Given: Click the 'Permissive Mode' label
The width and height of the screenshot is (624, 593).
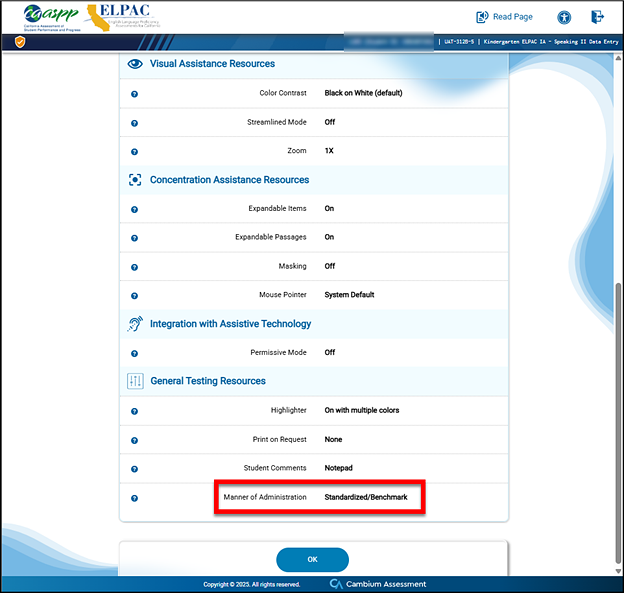Looking at the screenshot, I should click(278, 352).
